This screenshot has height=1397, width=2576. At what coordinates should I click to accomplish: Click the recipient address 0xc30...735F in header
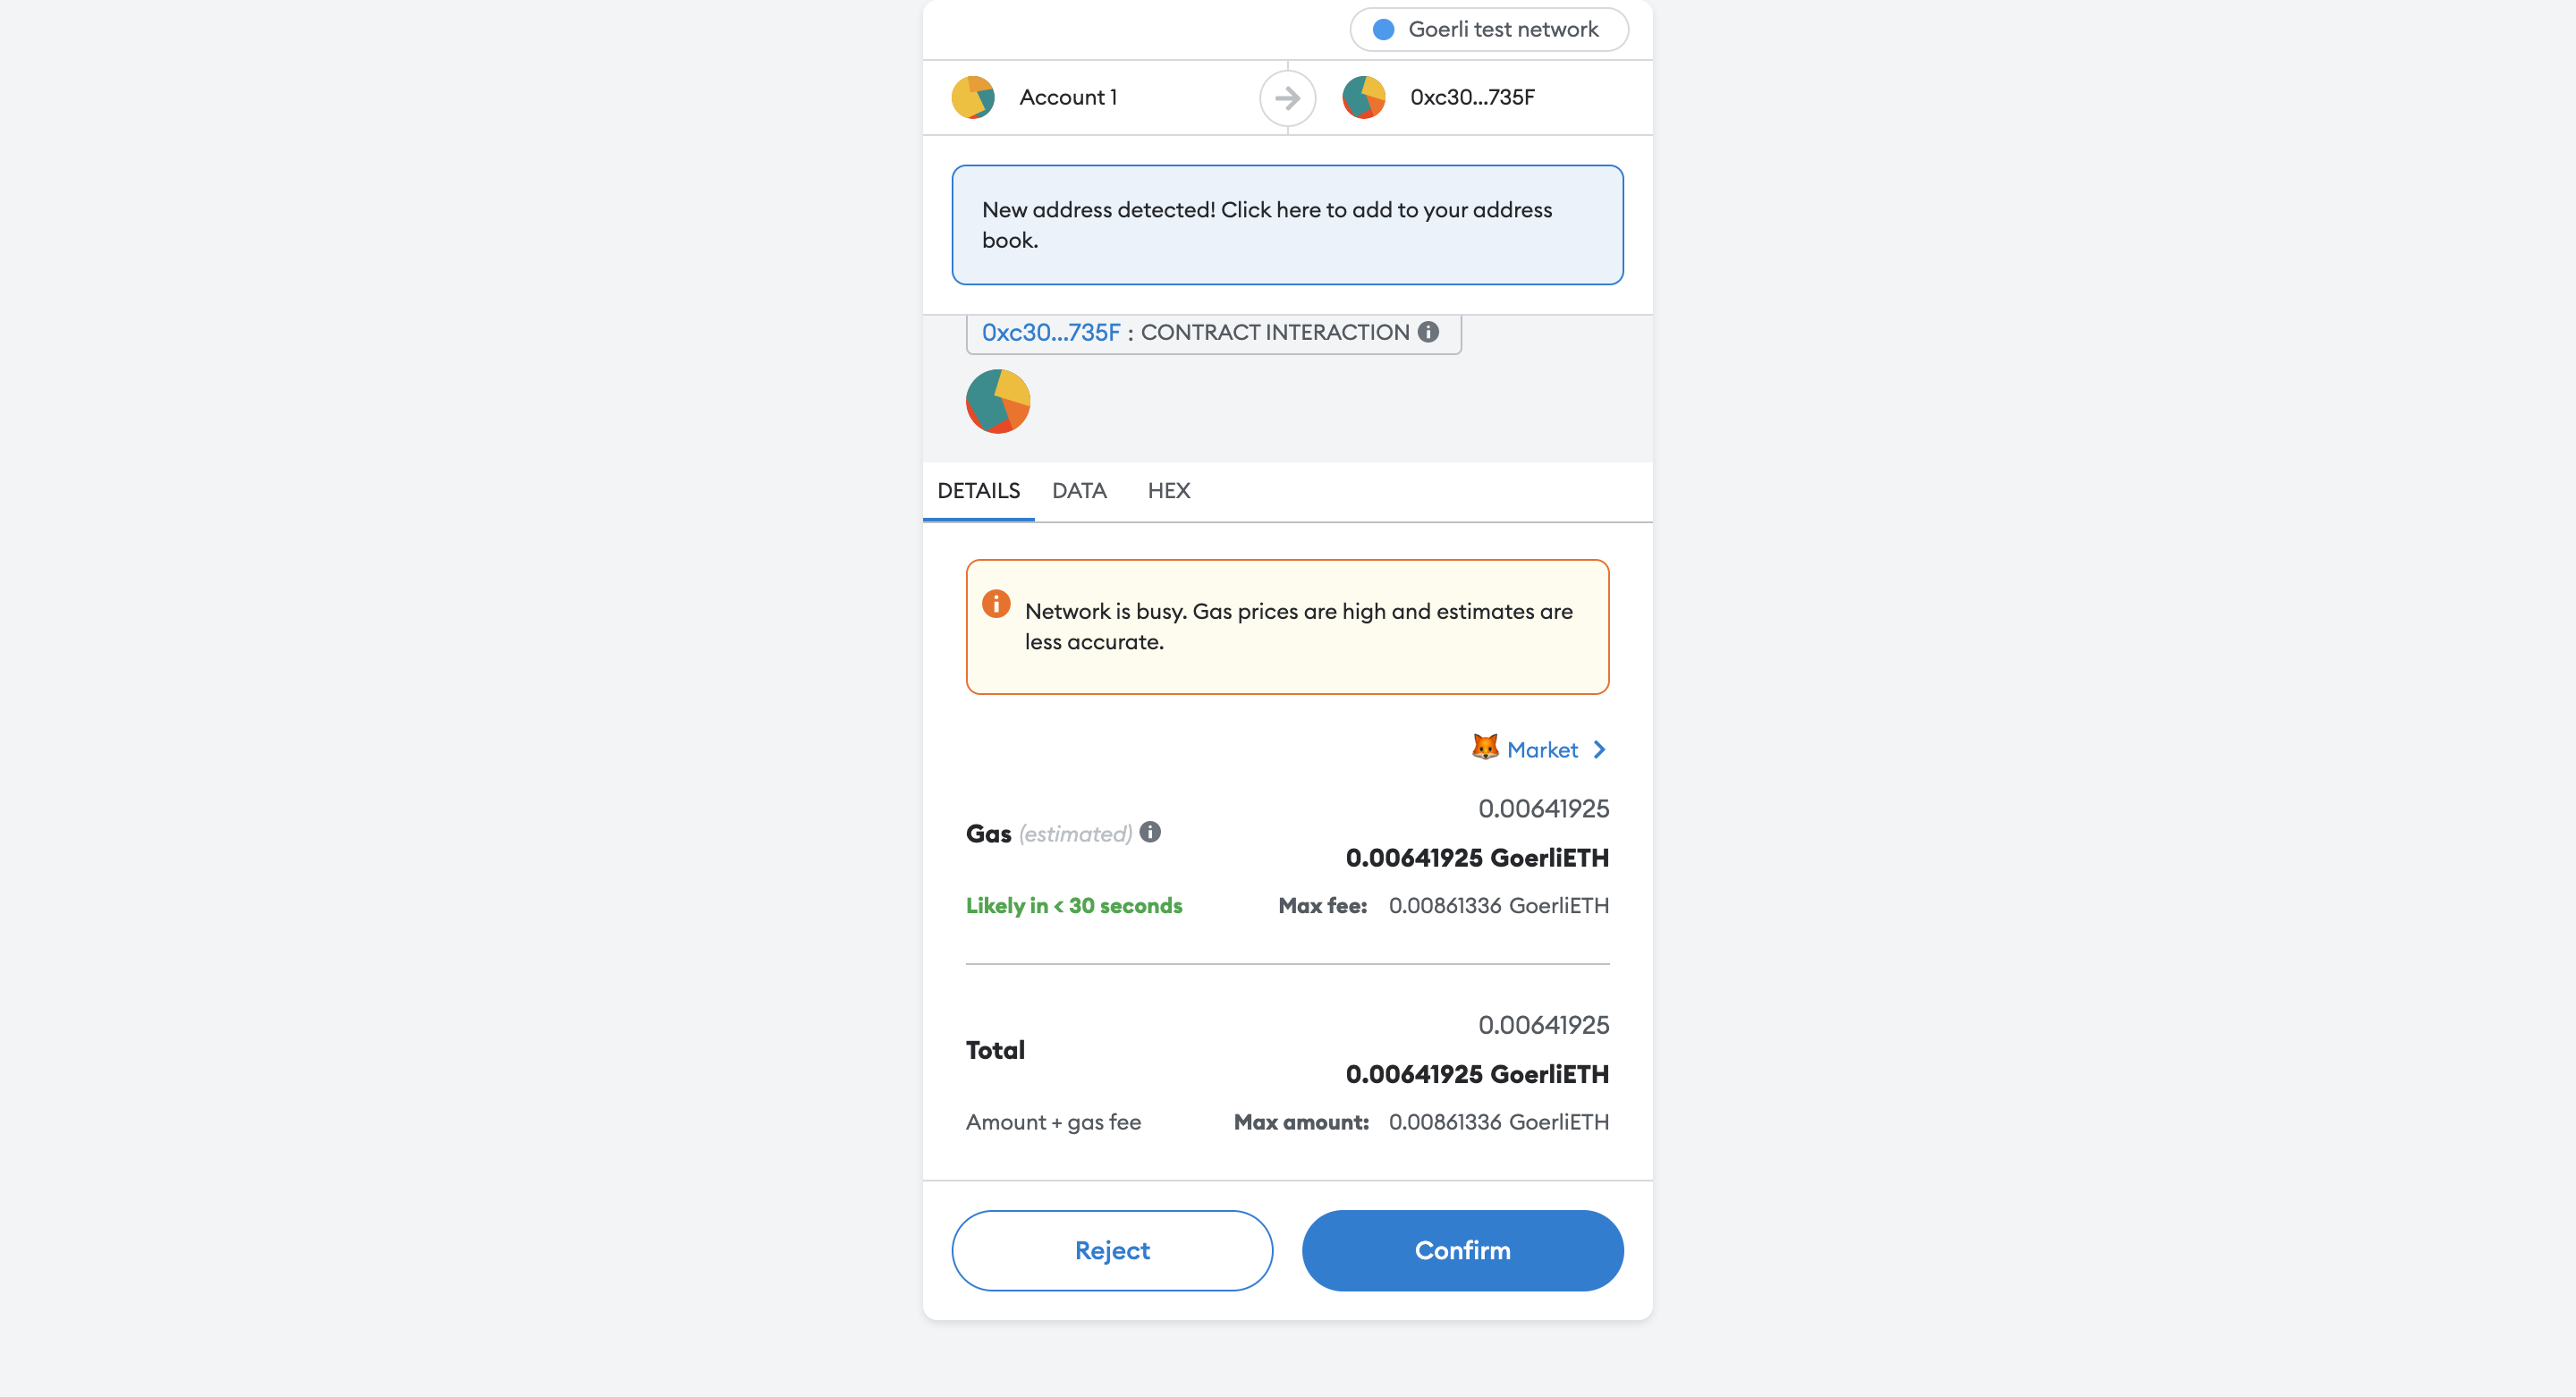[1471, 98]
